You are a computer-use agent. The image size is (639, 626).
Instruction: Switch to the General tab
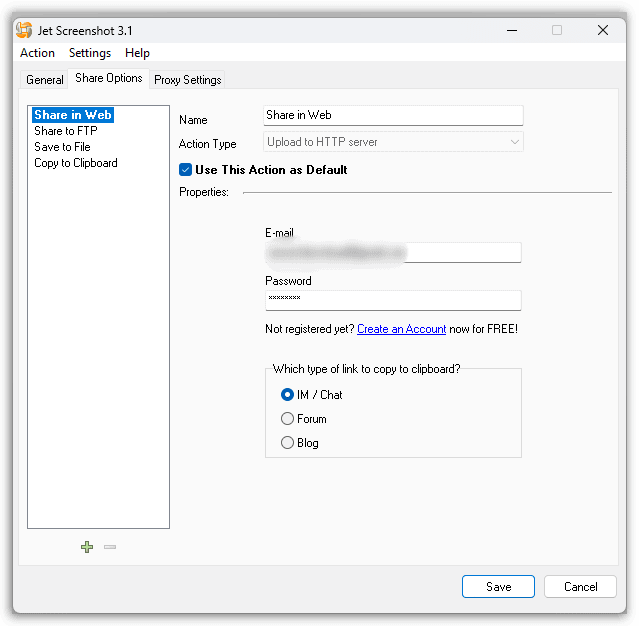[x=45, y=79]
